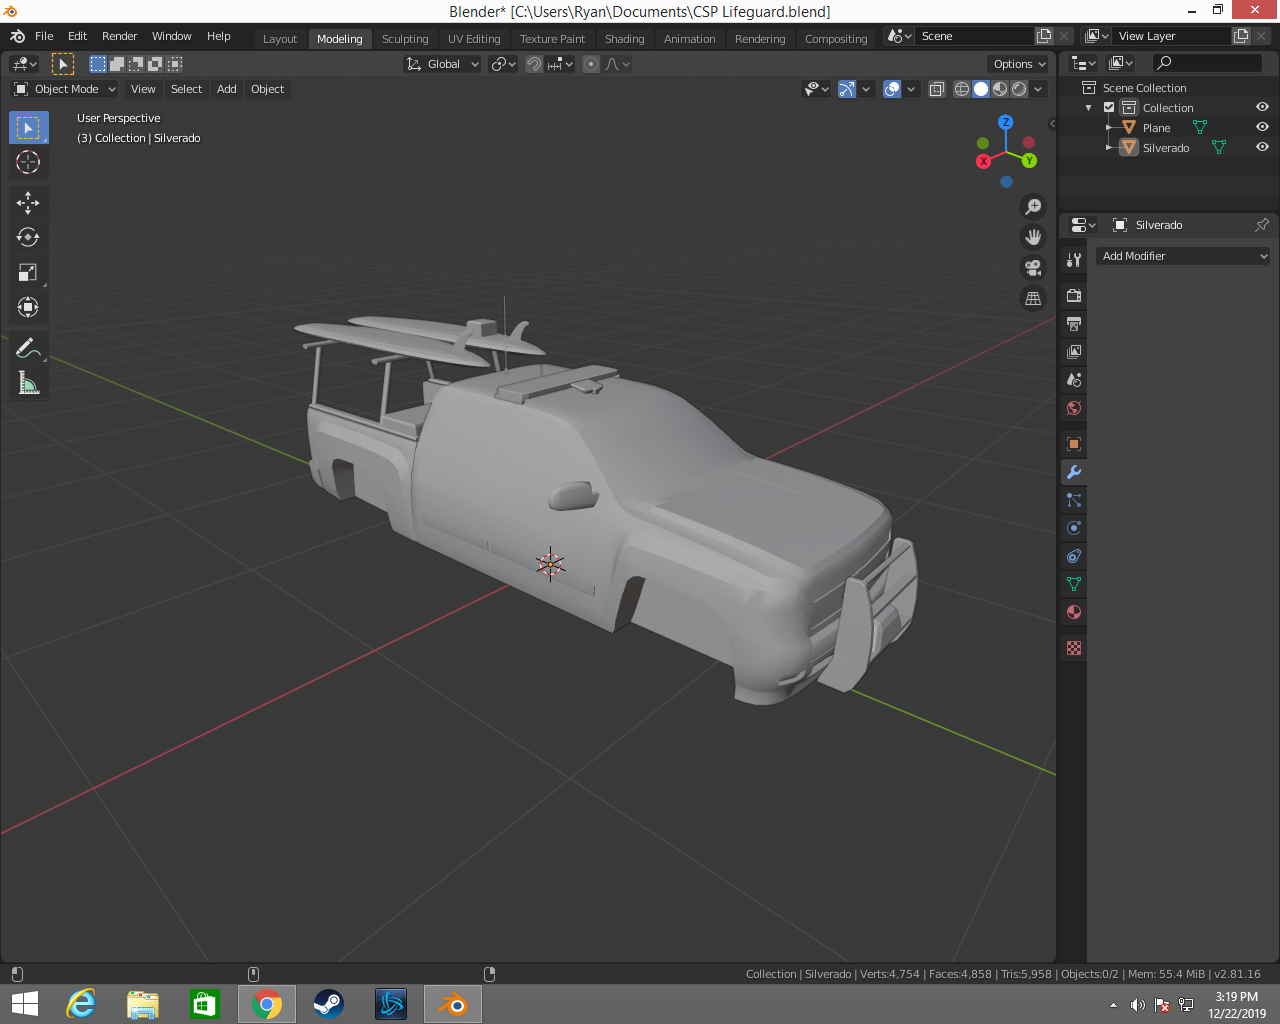Open Object Data mesh properties tab

click(1074, 584)
